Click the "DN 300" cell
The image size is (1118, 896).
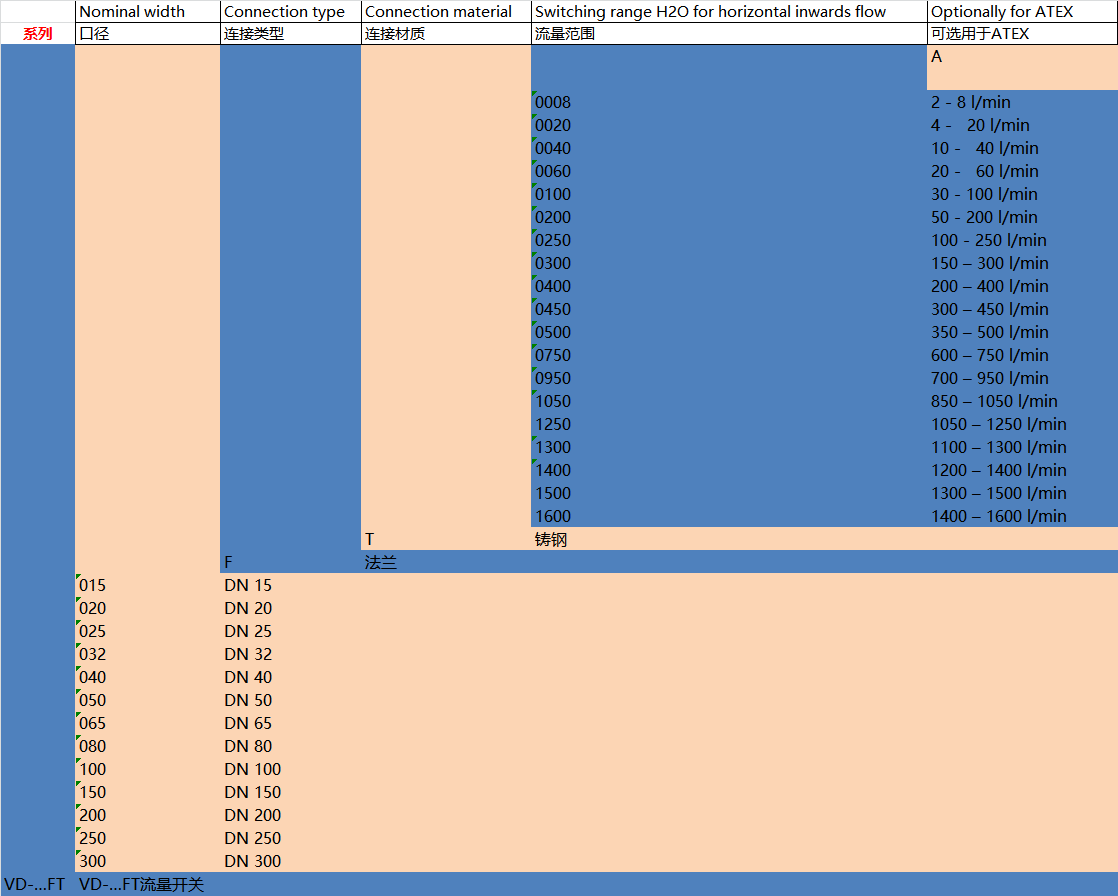[x=289, y=861]
